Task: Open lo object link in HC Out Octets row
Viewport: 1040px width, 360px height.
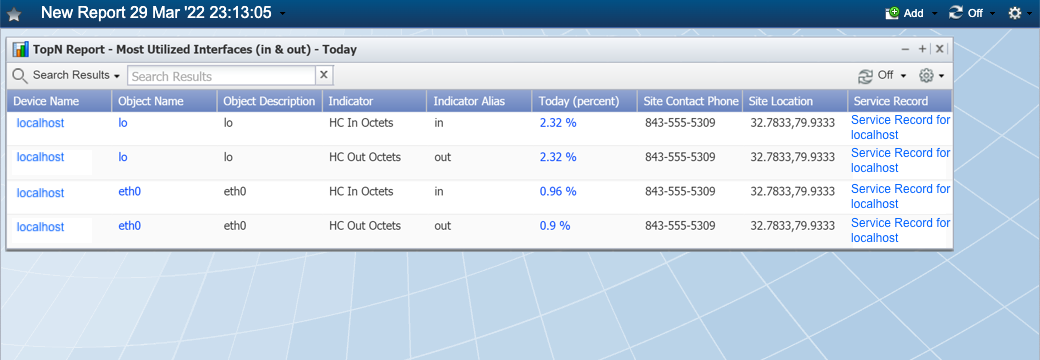Action: [x=123, y=157]
